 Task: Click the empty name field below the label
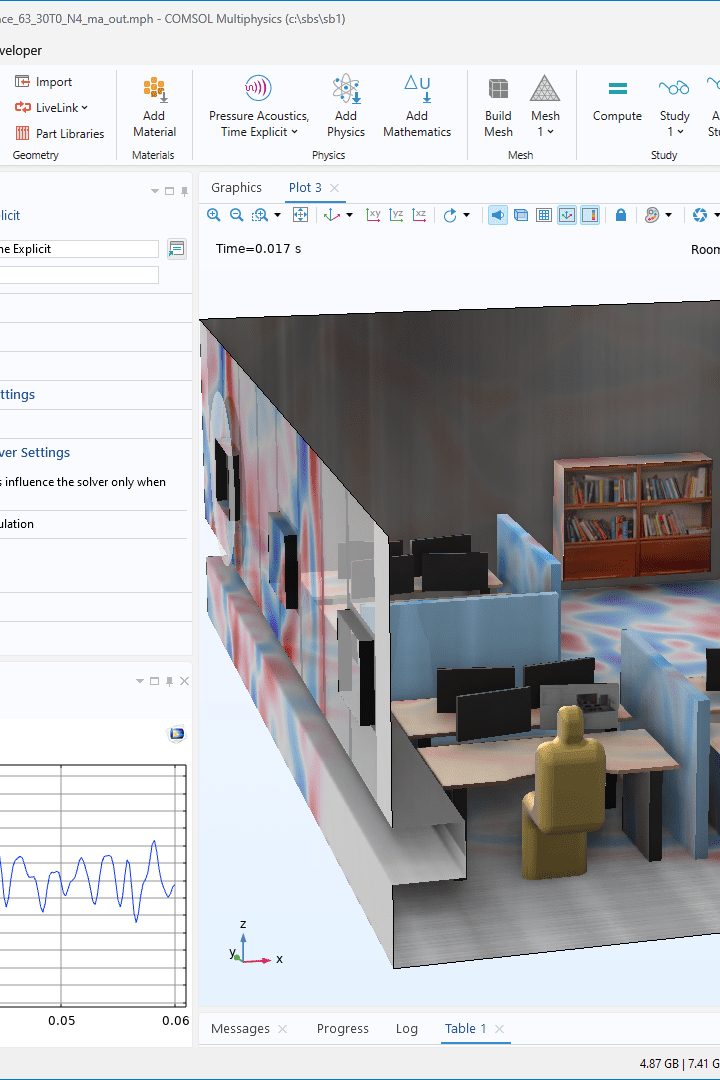(x=79, y=275)
